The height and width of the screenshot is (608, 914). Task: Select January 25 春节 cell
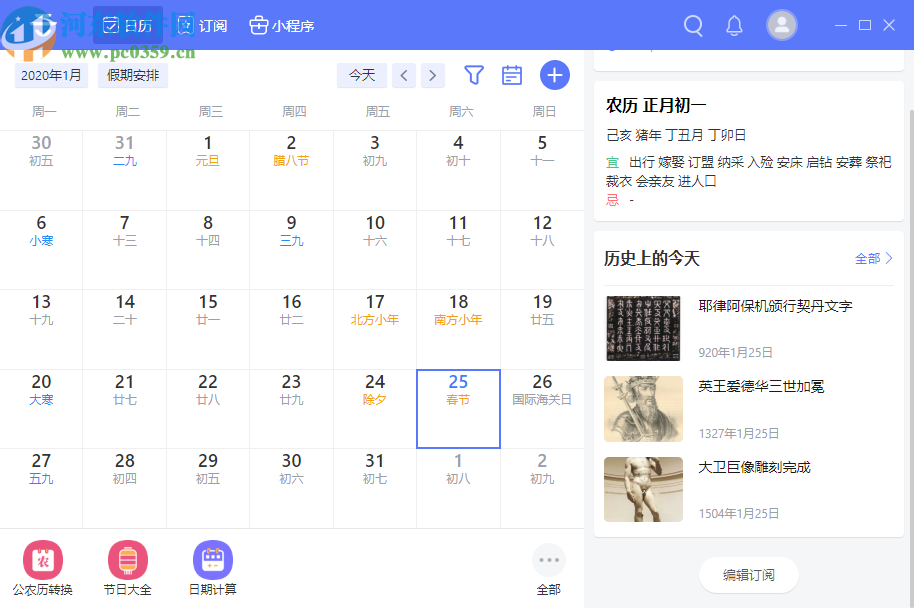[x=458, y=409]
